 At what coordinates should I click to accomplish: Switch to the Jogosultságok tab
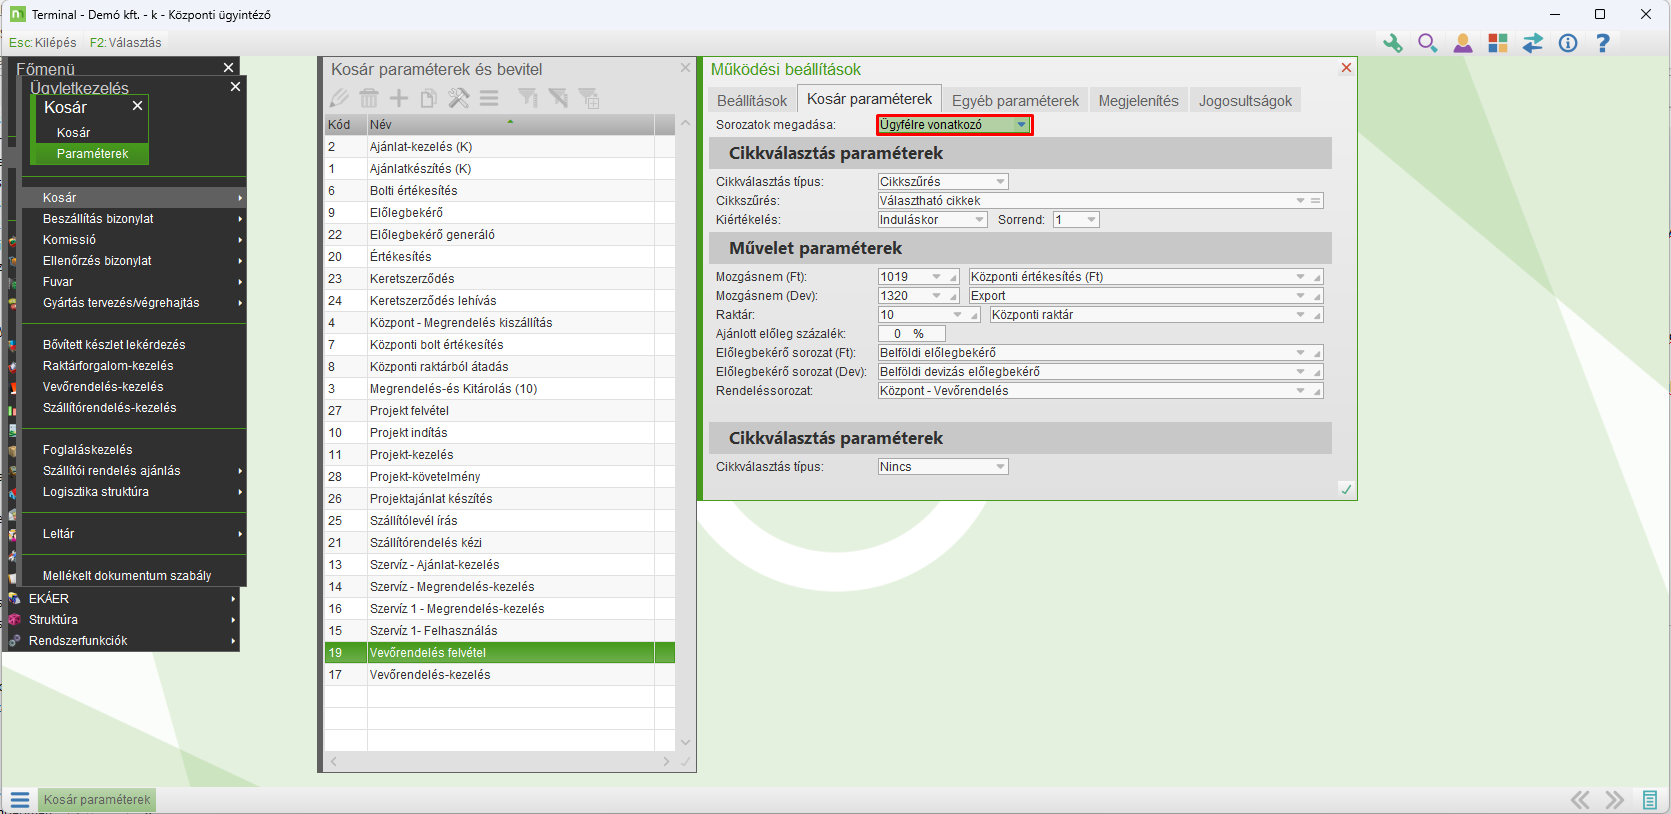pos(1245,101)
